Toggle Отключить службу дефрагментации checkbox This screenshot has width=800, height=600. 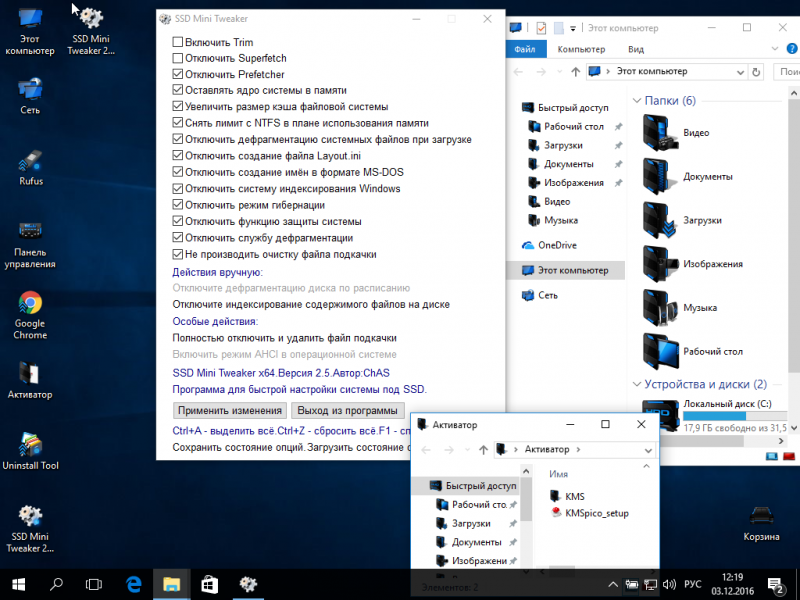click(178, 237)
